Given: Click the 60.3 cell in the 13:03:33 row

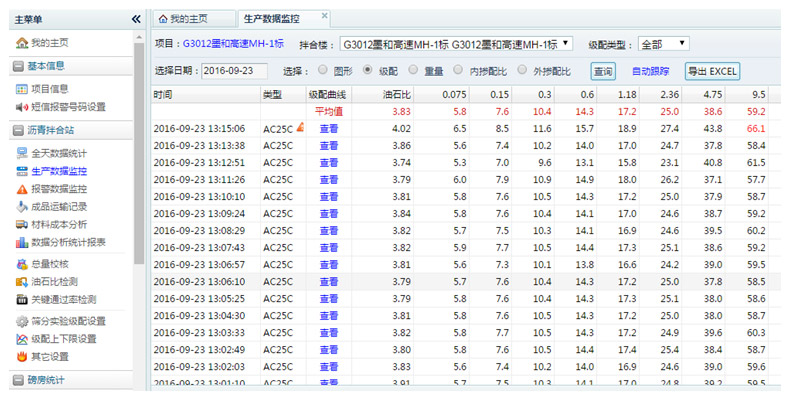Looking at the screenshot, I should pos(756,333).
